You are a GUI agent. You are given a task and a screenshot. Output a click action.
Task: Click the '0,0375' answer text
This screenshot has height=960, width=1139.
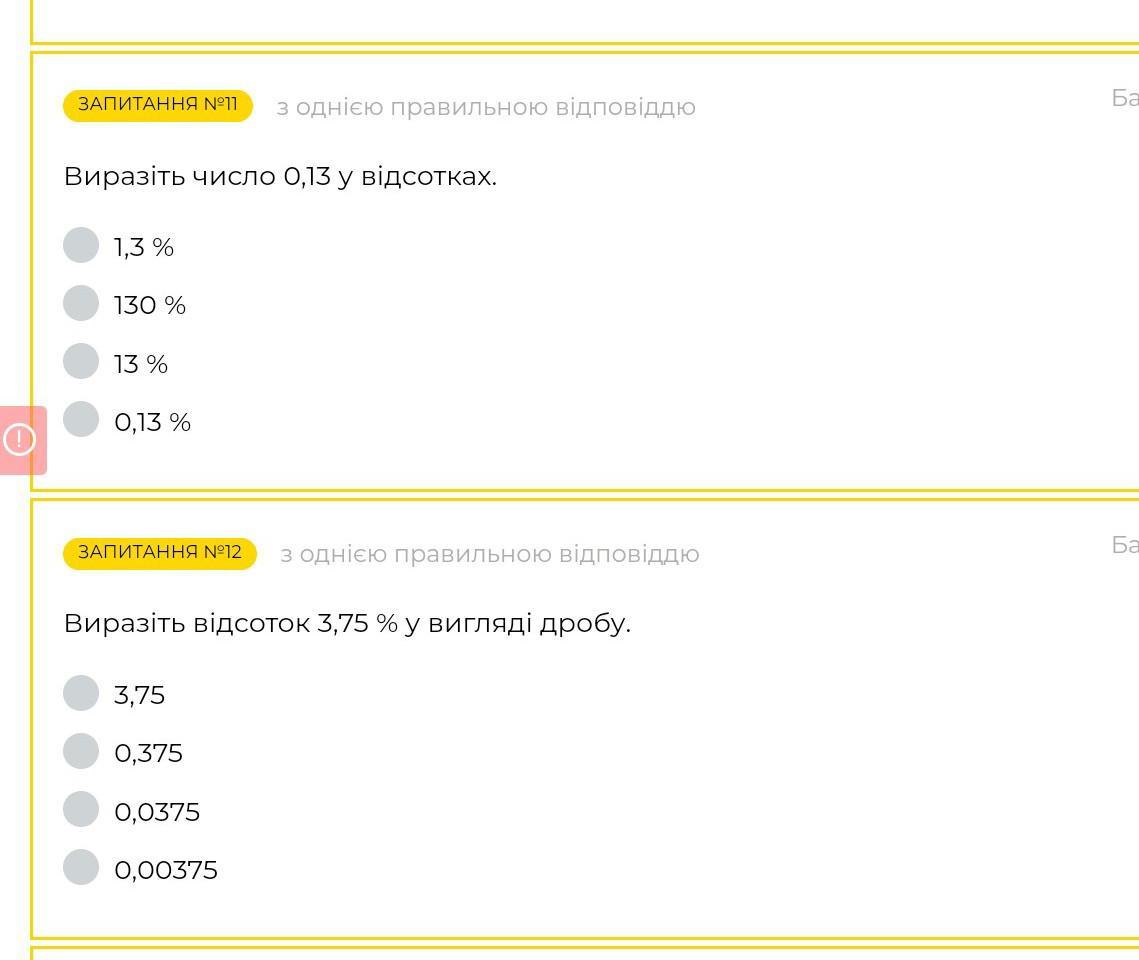coord(157,812)
